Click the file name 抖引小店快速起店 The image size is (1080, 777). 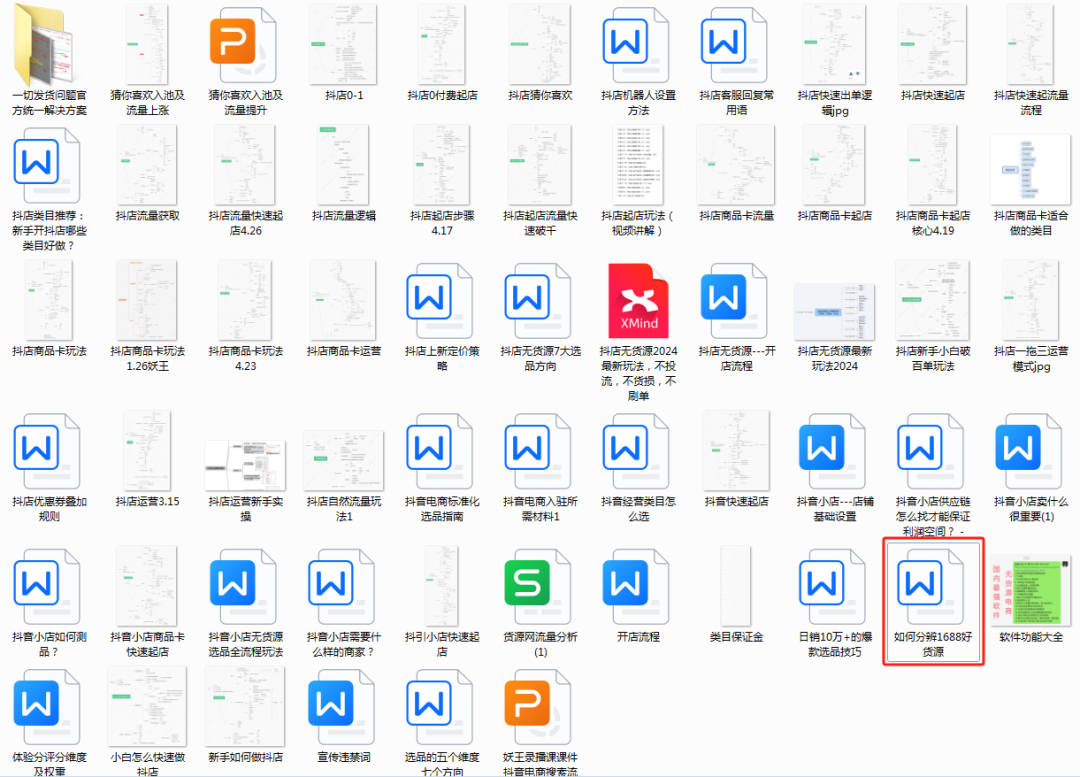(442, 645)
